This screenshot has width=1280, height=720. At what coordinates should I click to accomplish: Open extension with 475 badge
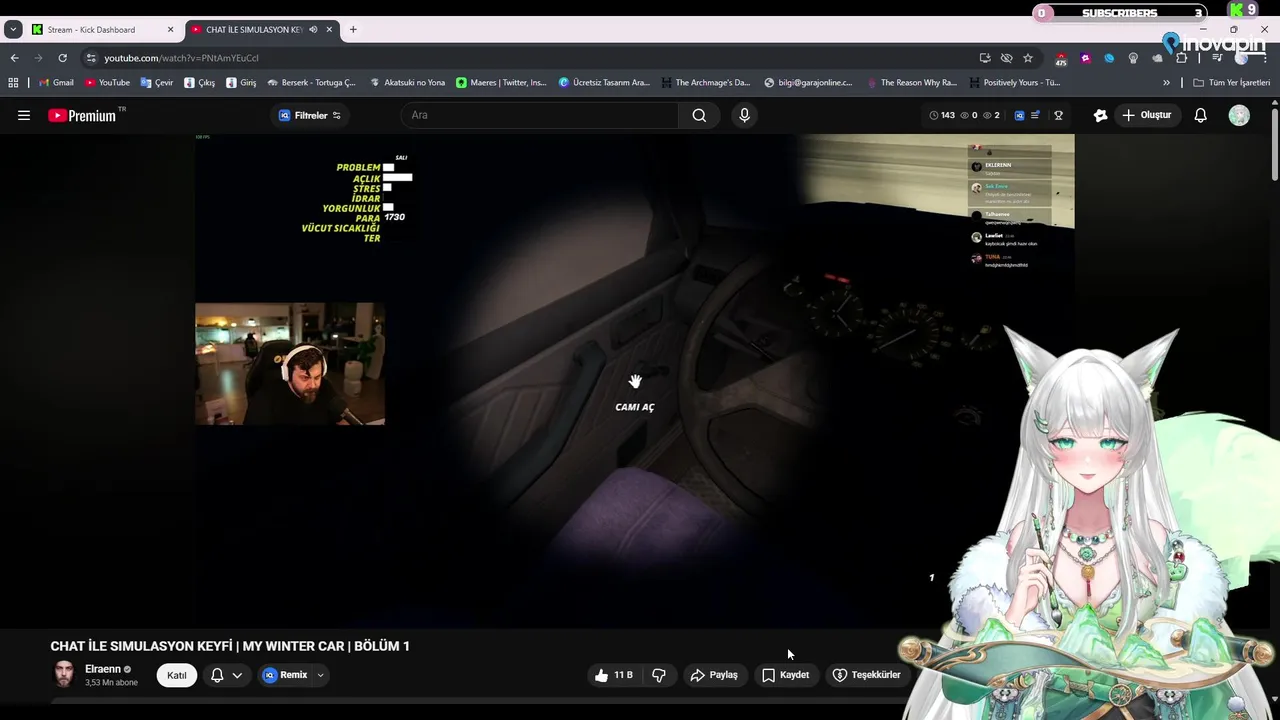(x=1061, y=59)
